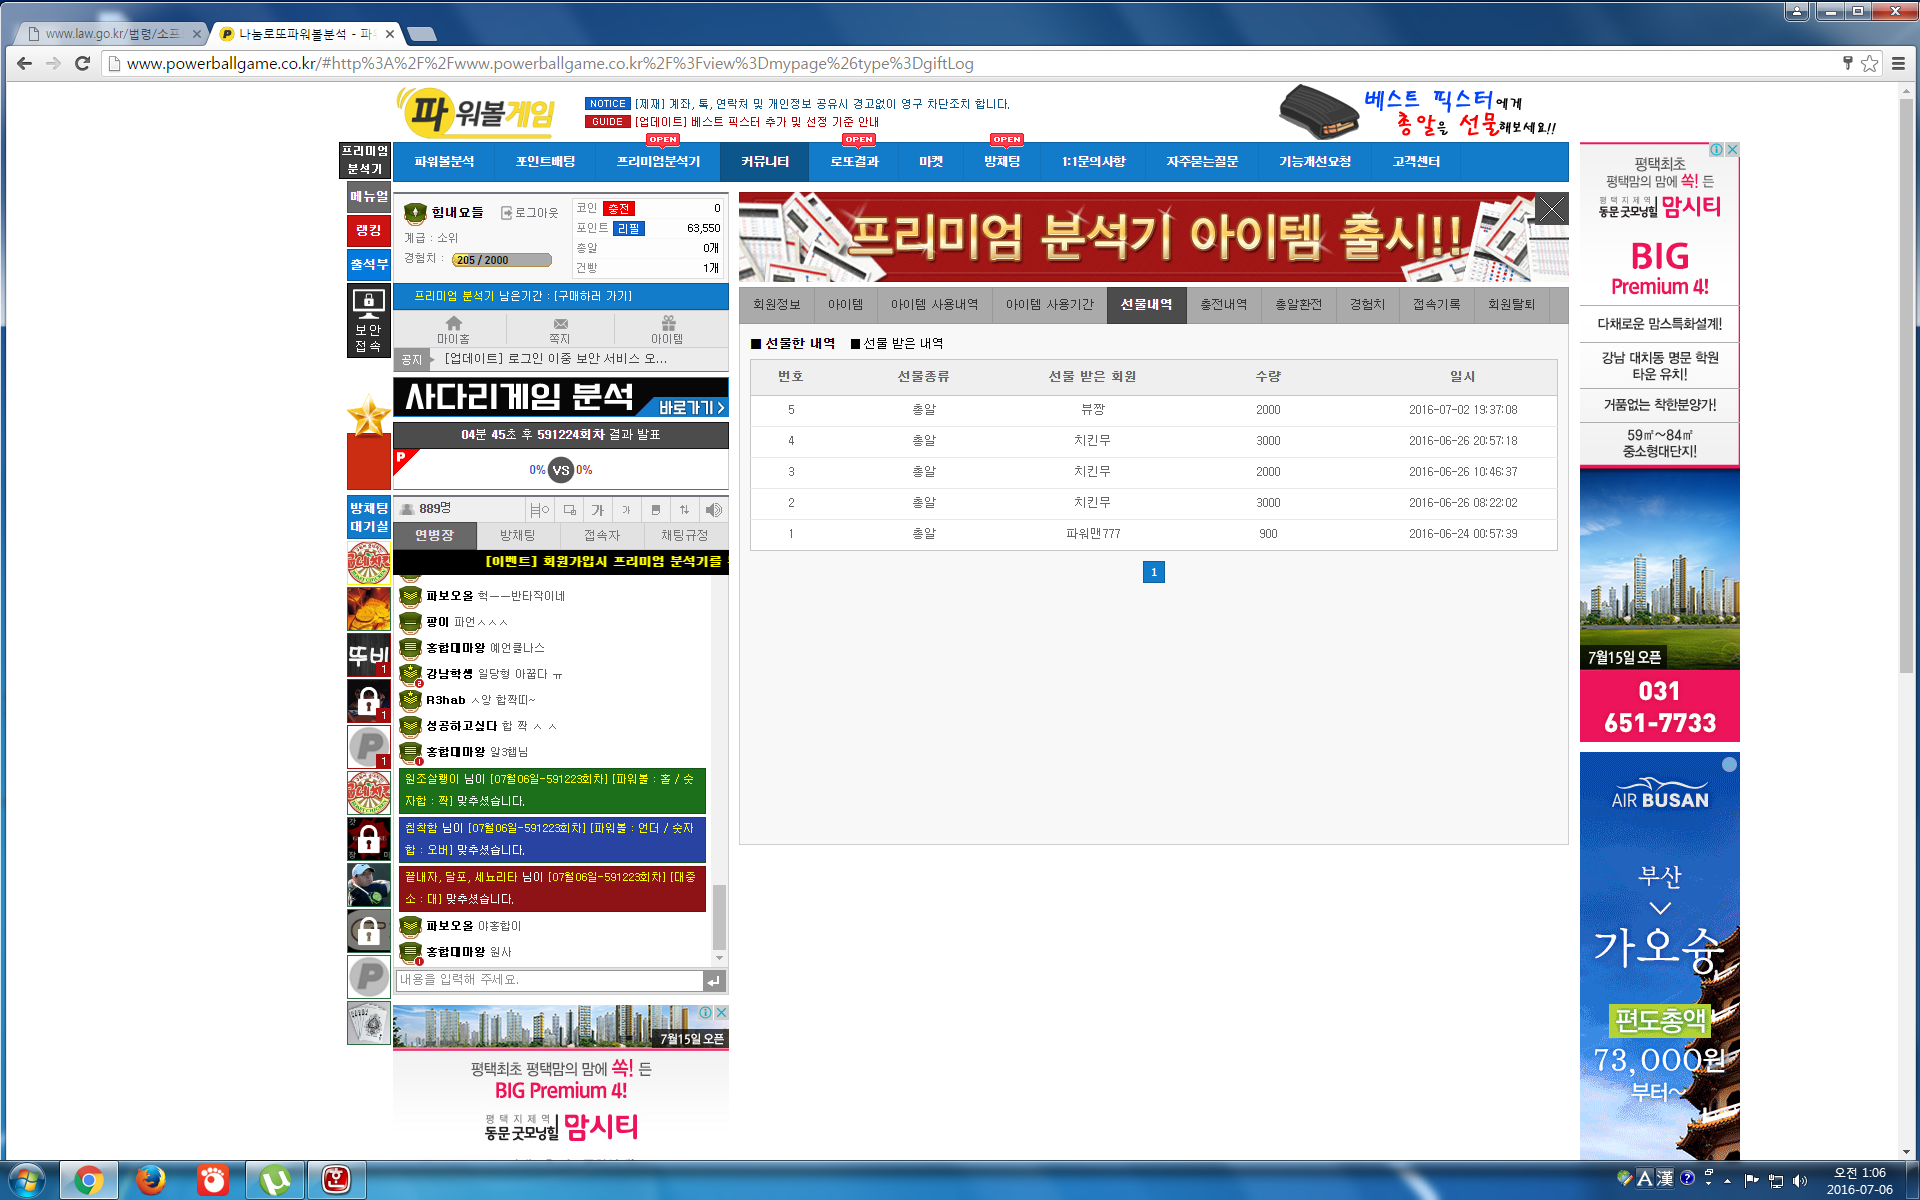Screen dimensions: 1920x1200
Task: Switch to the 접속자 chat tab
Action: coord(602,536)
